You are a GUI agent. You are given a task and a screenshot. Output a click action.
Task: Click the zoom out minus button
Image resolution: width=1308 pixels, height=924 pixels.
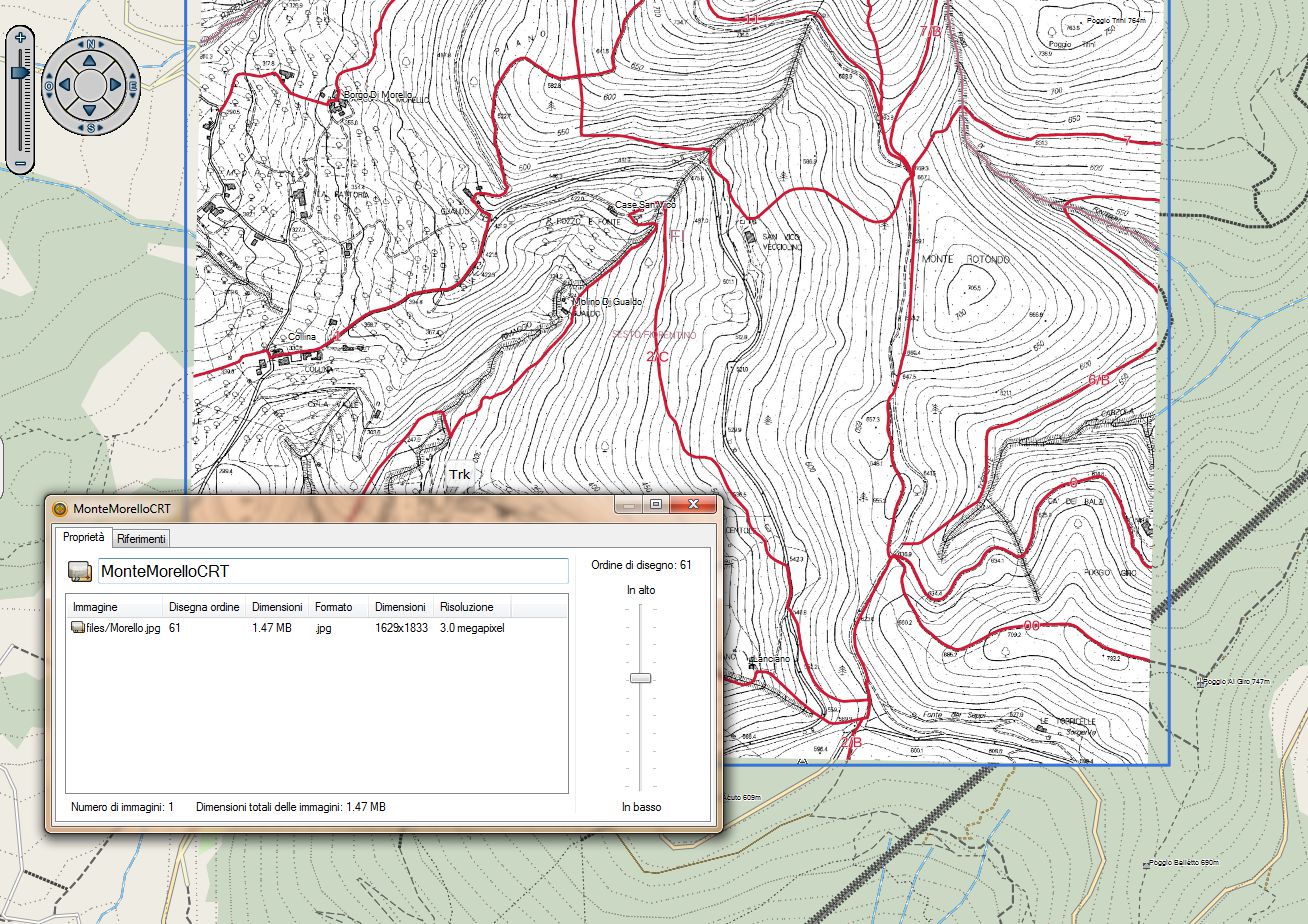[x=20, y=164]
